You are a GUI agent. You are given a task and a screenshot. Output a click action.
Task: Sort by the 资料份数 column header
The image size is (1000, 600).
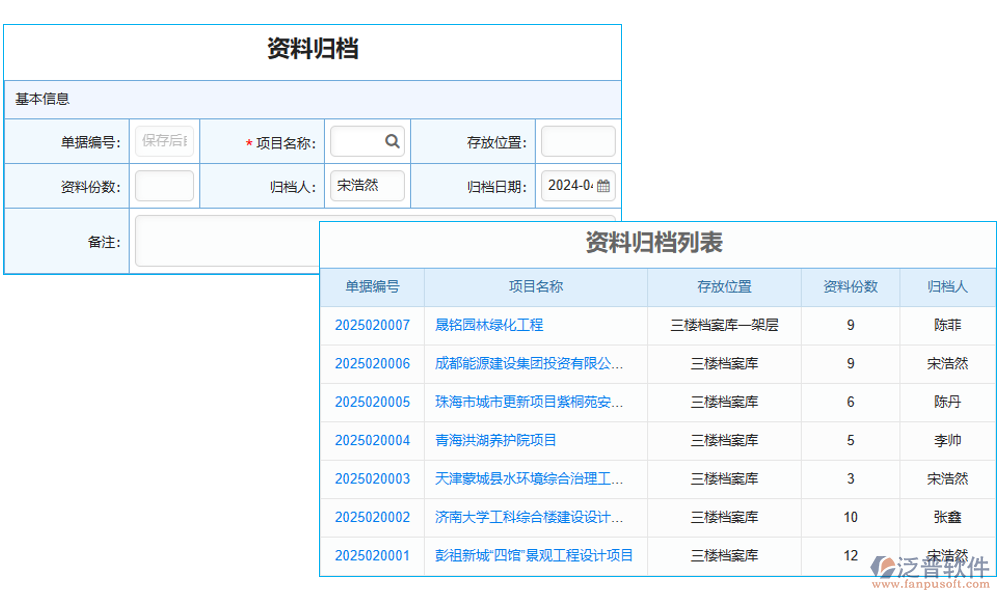coord(850,287)
